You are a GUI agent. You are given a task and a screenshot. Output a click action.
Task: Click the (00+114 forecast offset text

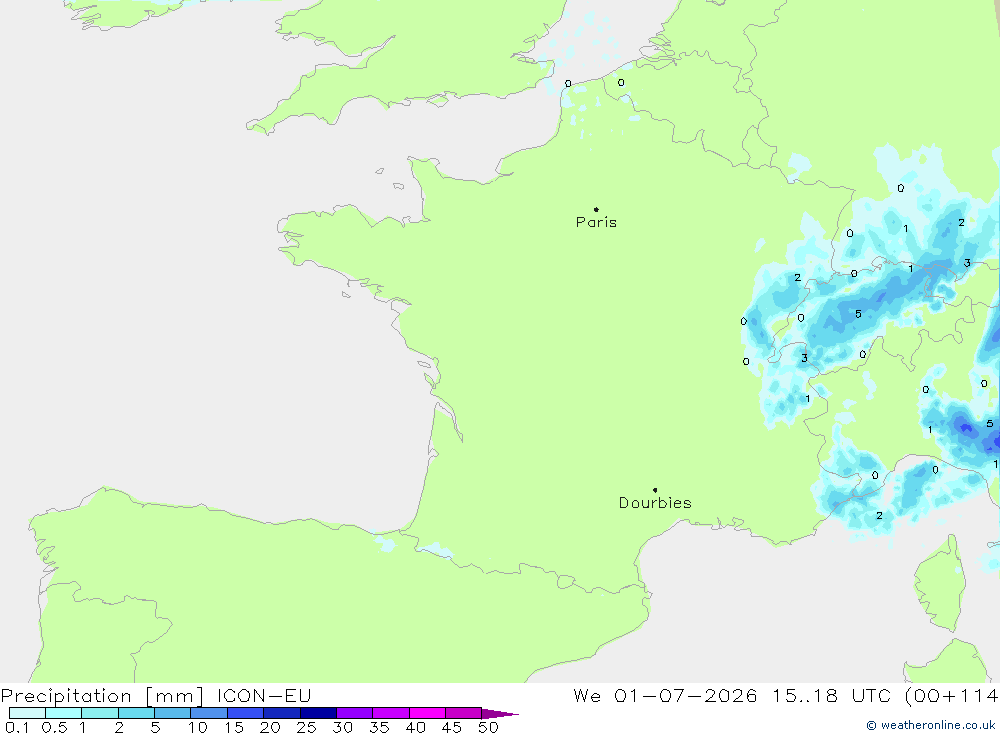click(x=951, y=696)
